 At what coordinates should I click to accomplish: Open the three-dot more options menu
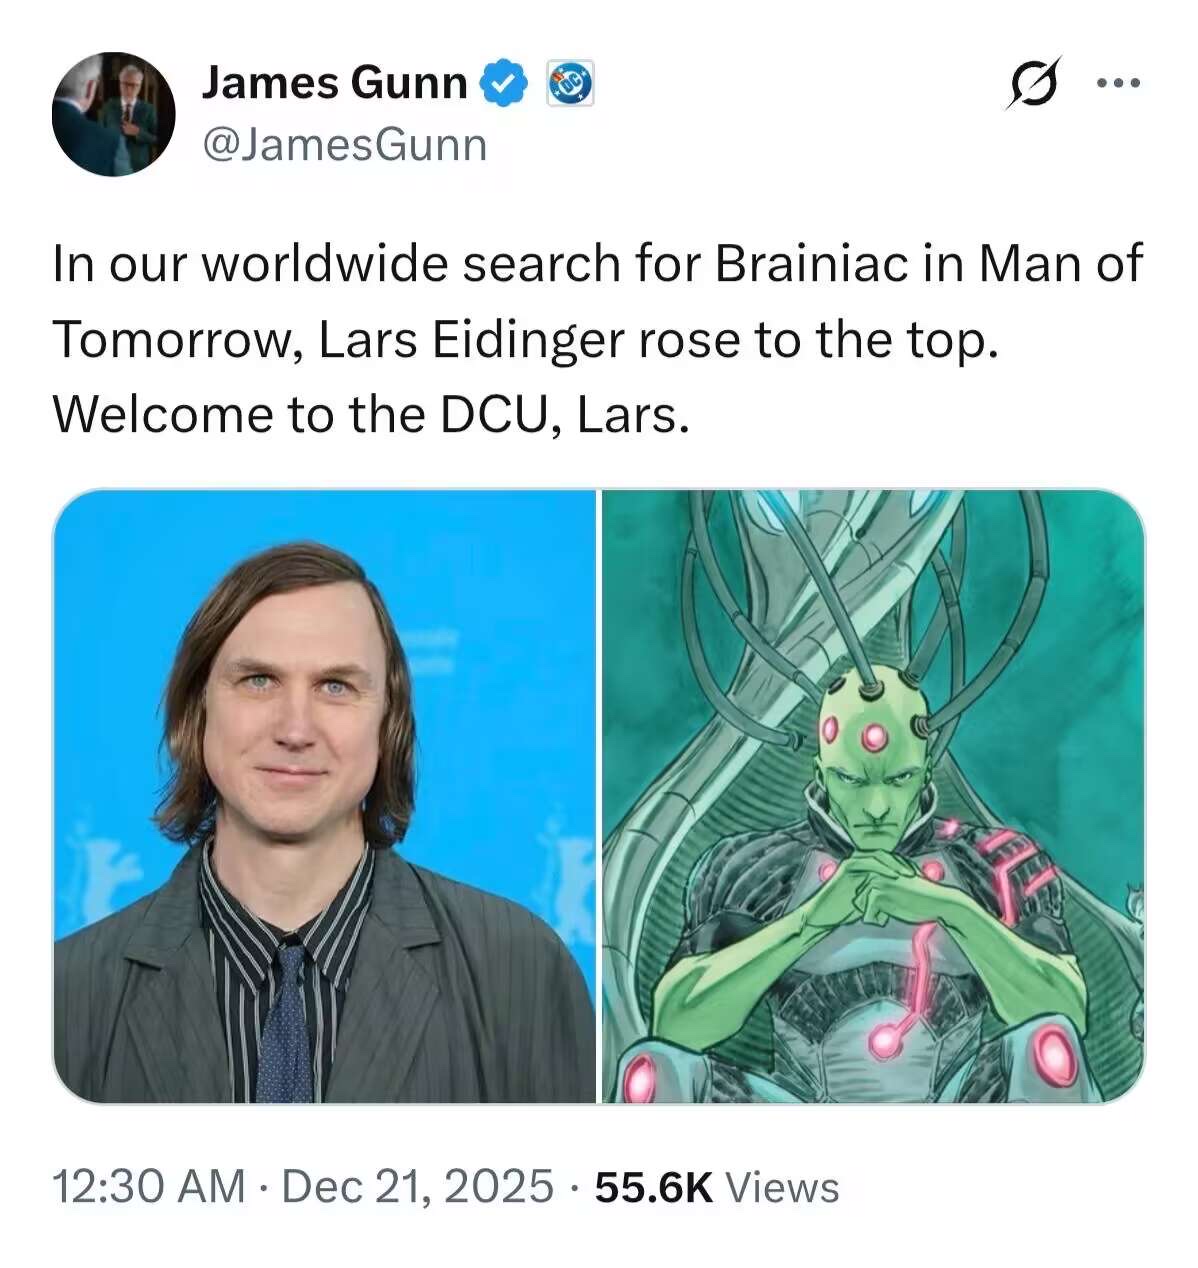click(x=1118, y=83)
